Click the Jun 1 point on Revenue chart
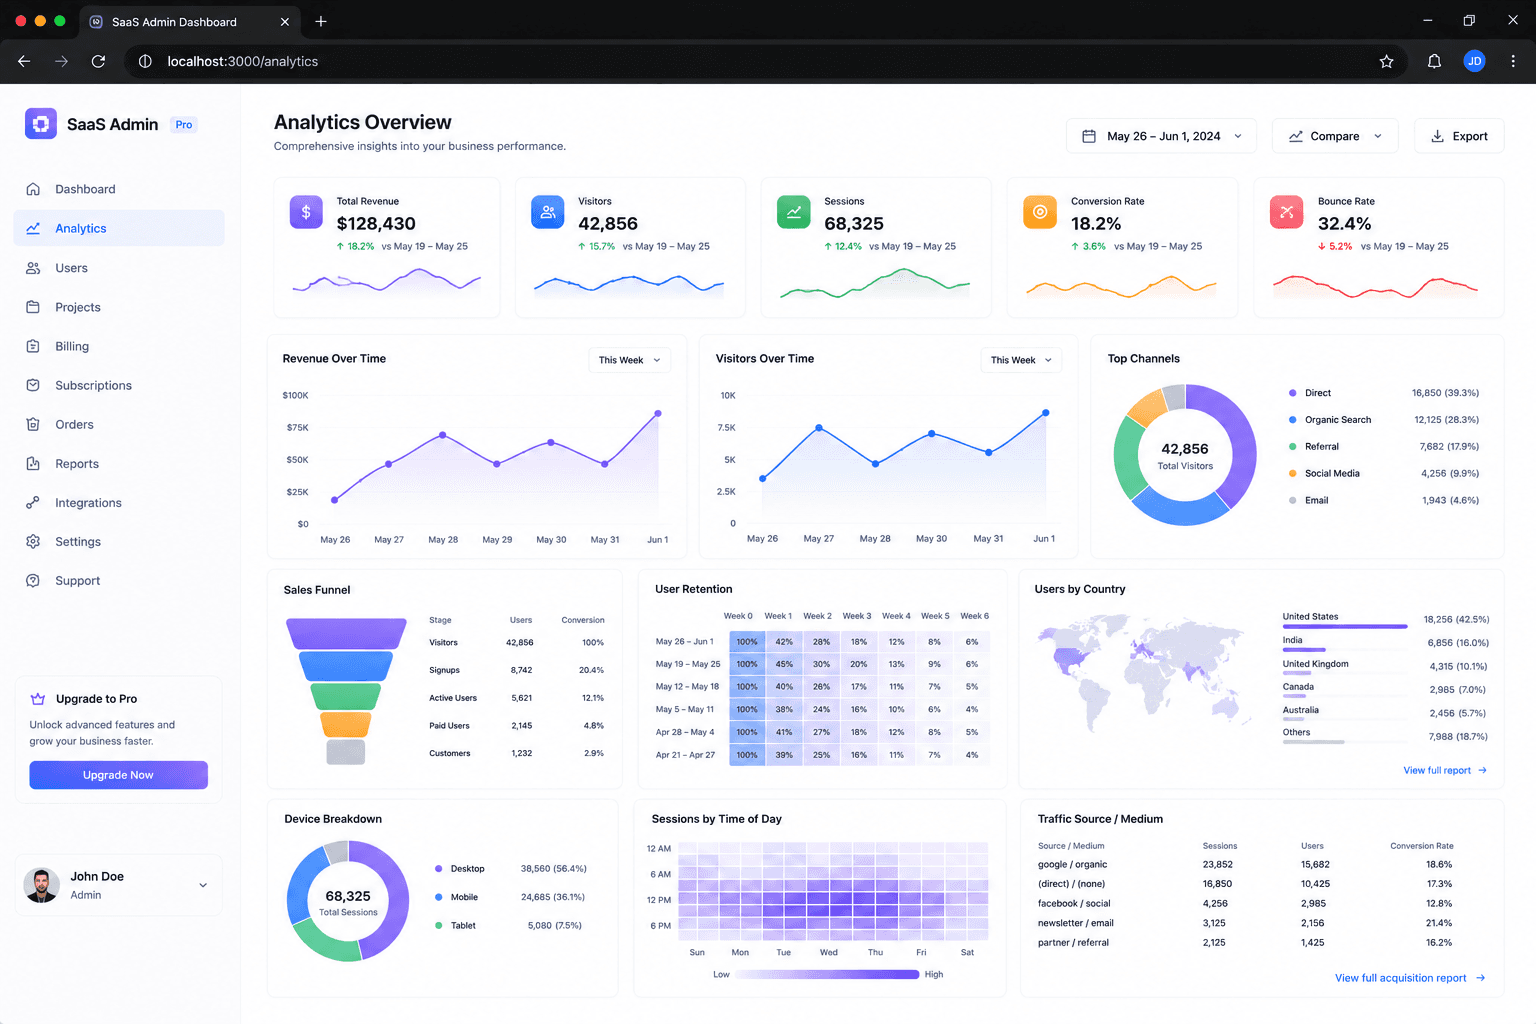This screenshot has width=1536, height=1024. (658, 413)
